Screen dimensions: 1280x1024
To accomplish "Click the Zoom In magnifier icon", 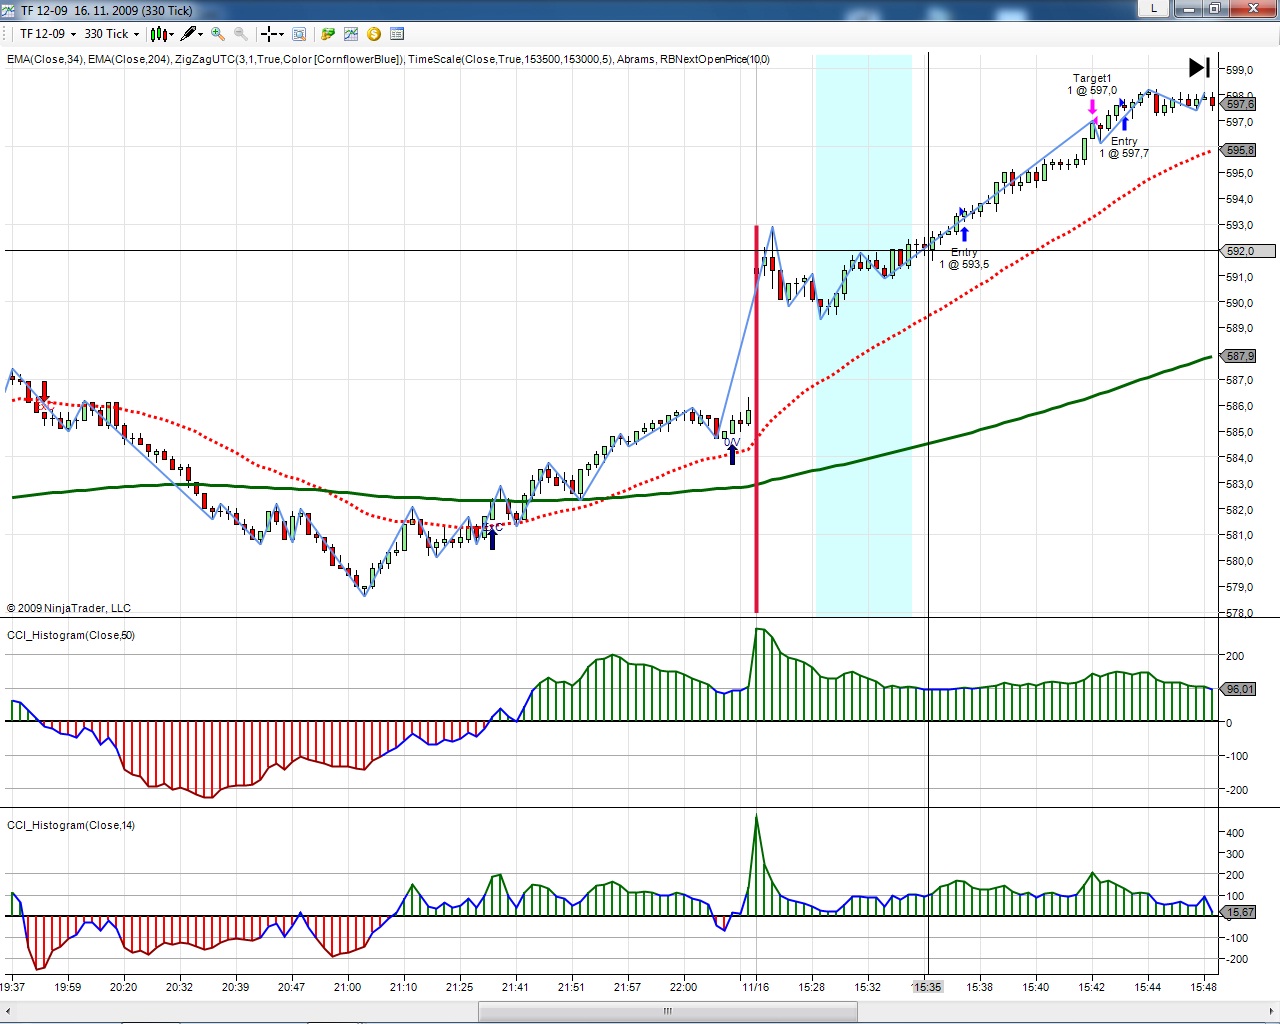I will click(217, 34).
